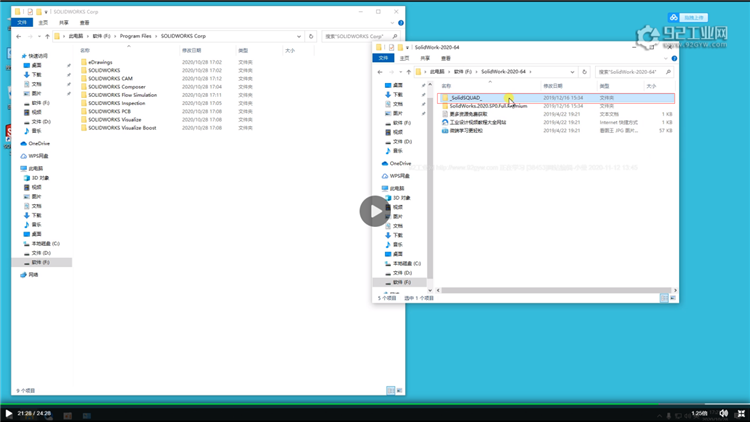Image resolution: width=750 pixels, height=422 pixels.
Task: Switch right window to large icons view
Action: click(673, 298)
